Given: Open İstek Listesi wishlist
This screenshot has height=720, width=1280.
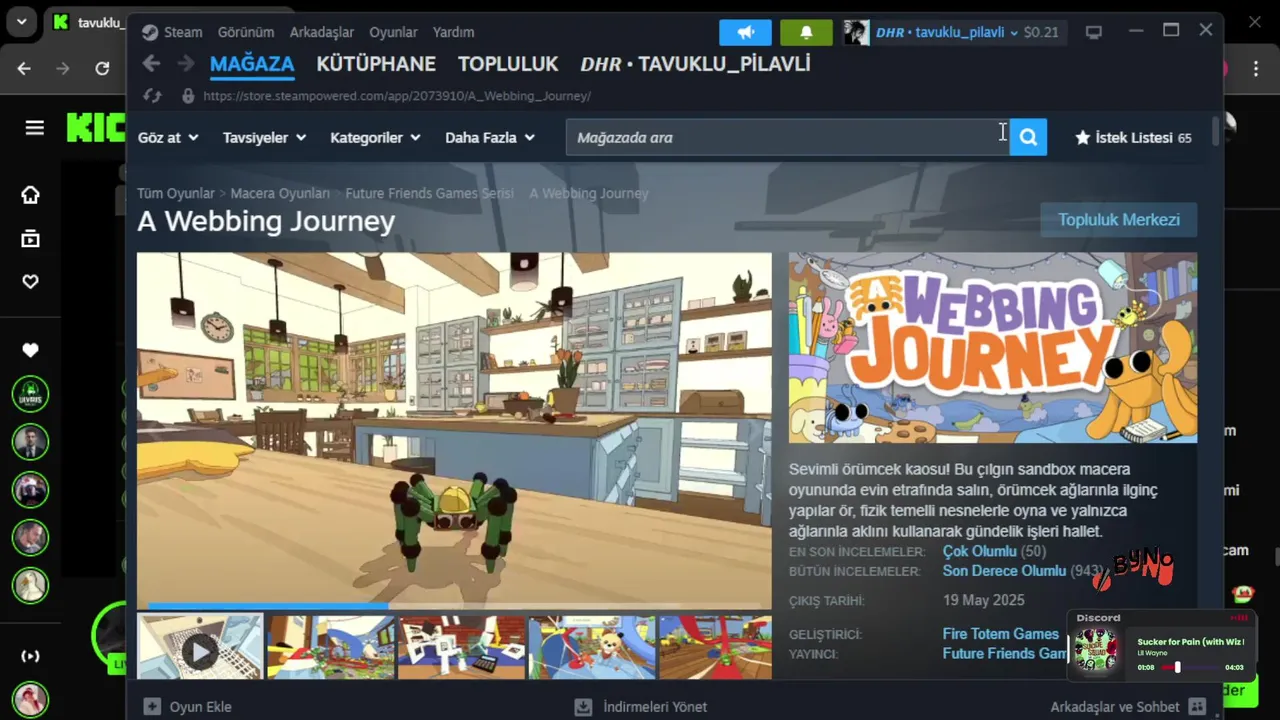Looking at the screenshot, I should pyautogui.click(x=1133, y=137).
